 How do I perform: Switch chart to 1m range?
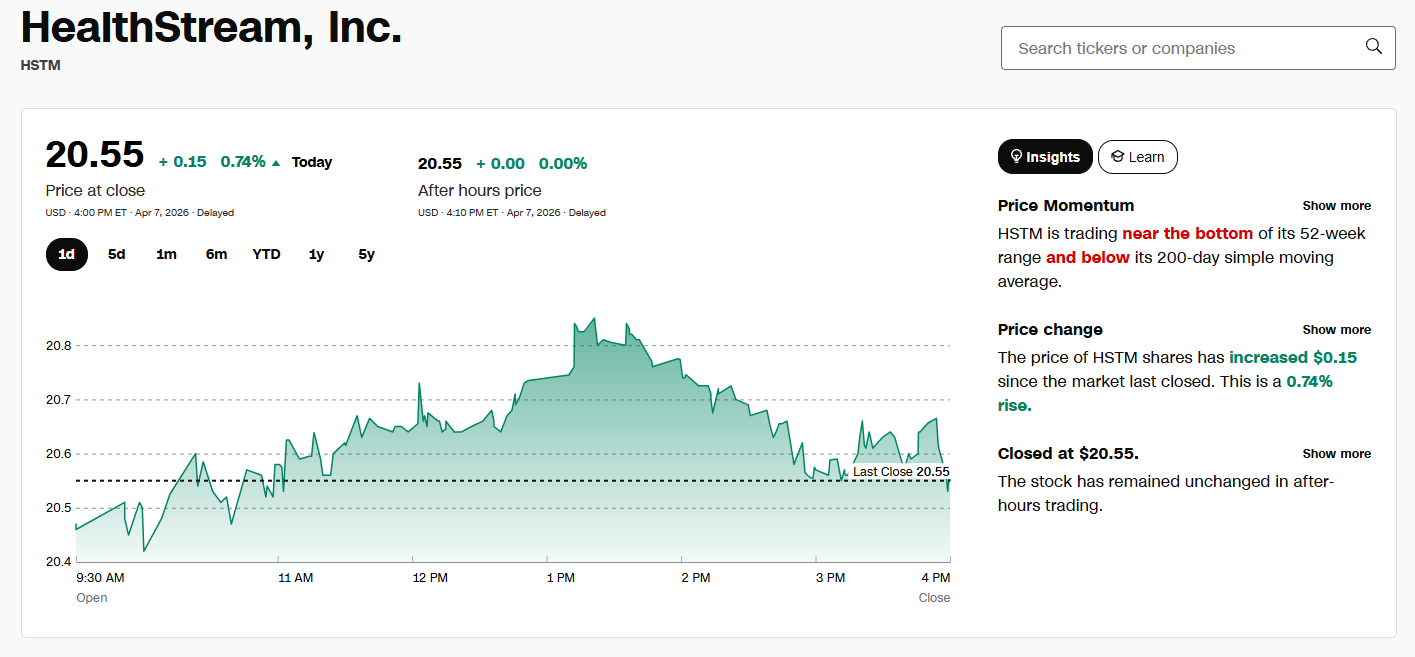tap(166, 254)
